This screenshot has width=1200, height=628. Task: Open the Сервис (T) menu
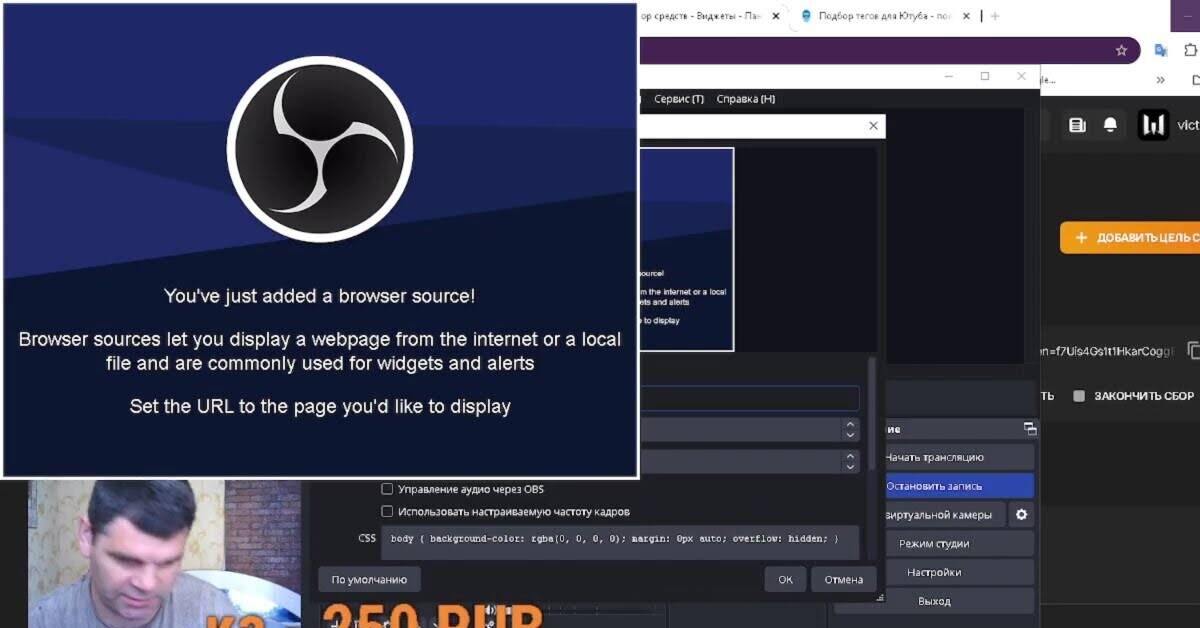[x=679, y=99]
